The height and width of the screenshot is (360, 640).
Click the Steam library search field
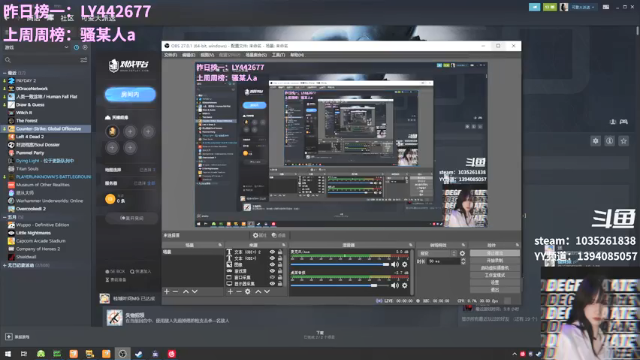tap(45, 60)
